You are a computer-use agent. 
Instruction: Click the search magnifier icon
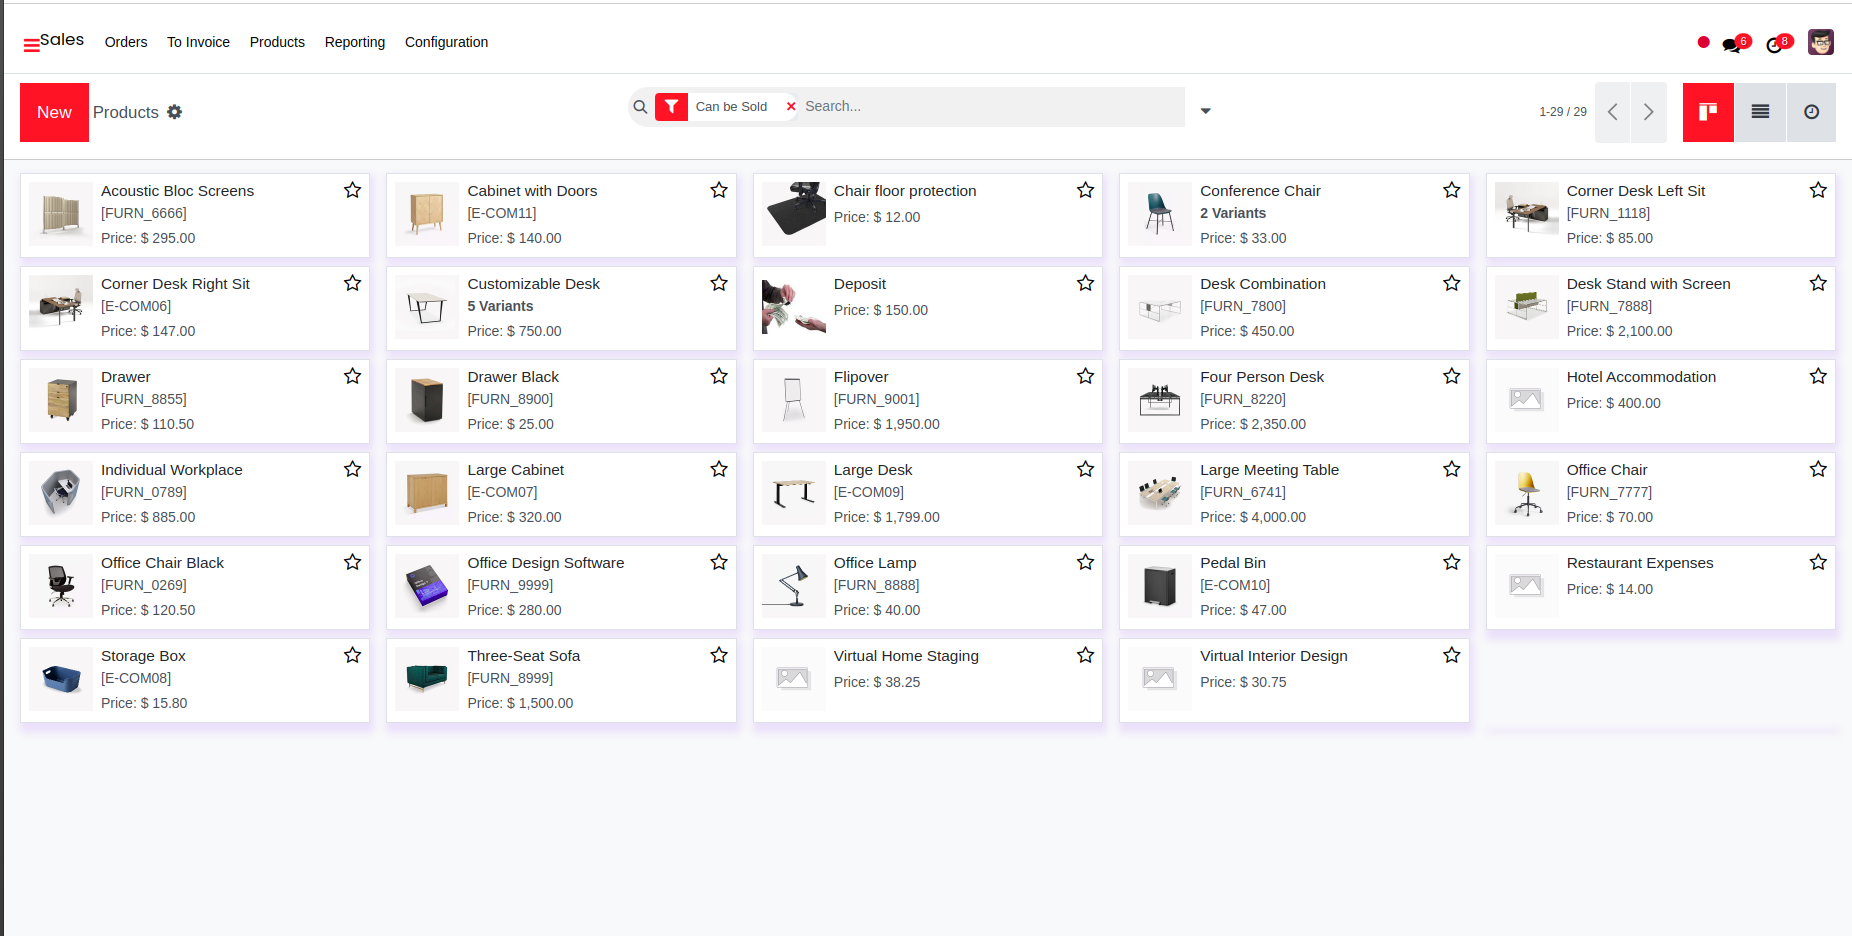[x=640, y=107]
